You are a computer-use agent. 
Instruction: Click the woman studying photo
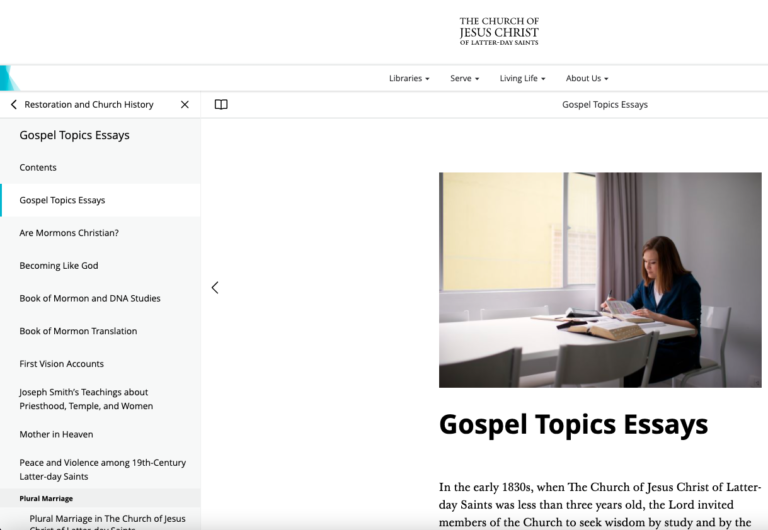(x=600, y=280)
